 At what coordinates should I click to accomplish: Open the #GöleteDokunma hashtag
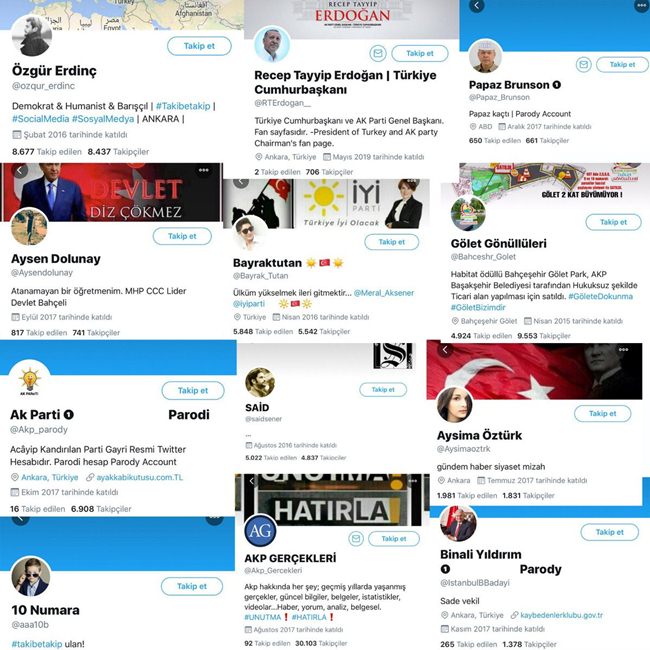tap(600, 296)
